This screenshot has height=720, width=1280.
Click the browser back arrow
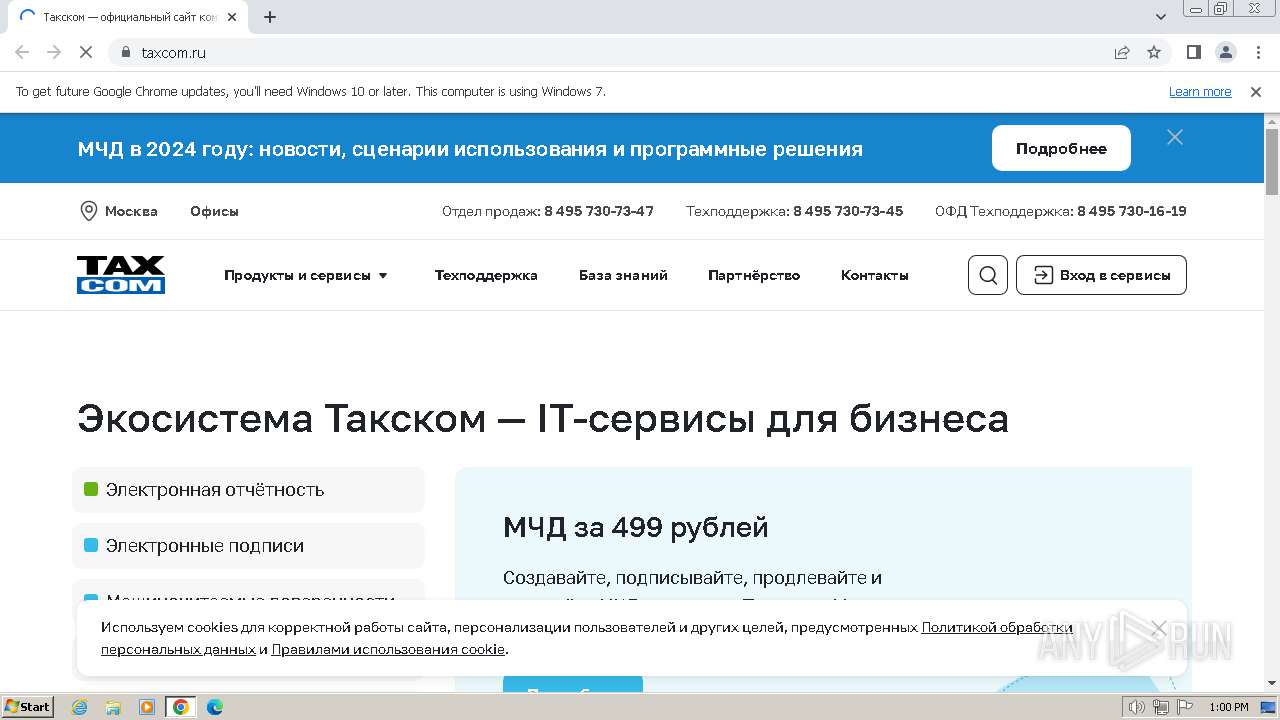[22, 52]
